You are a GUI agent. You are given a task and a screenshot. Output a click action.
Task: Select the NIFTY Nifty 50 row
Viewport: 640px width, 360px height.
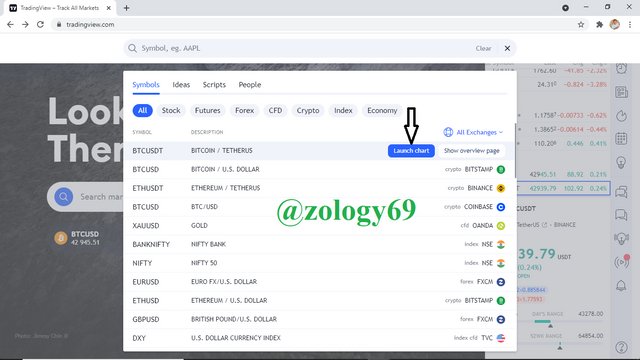pos(319,263)
